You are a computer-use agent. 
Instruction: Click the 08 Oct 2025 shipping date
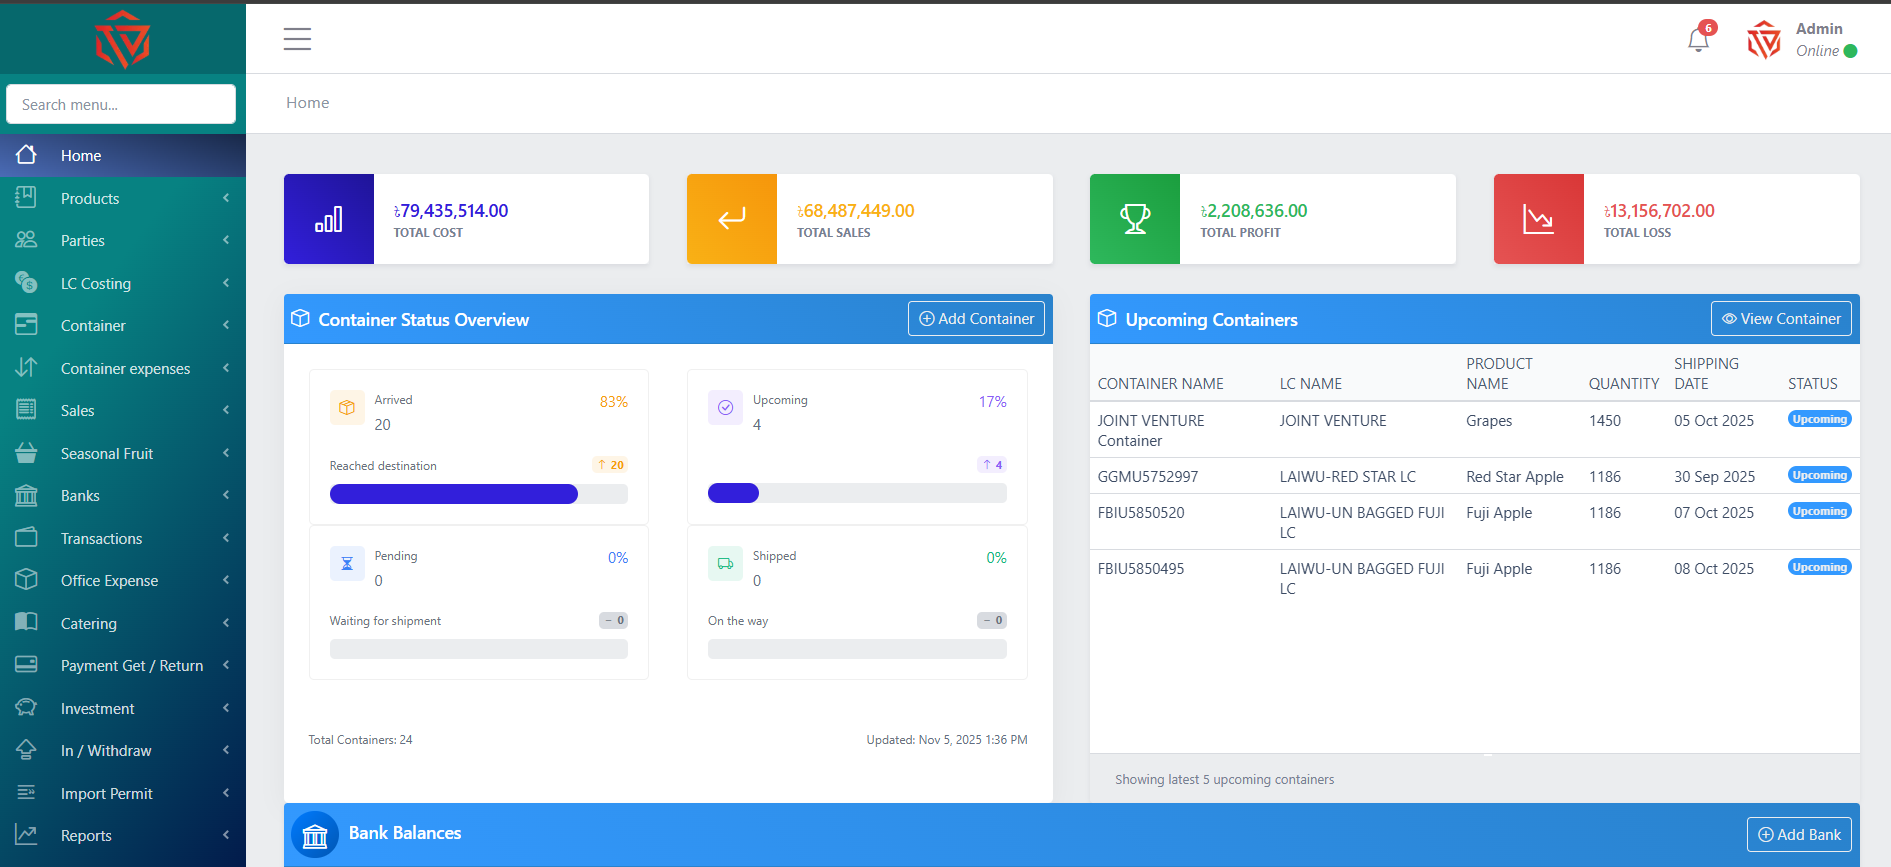click(1714, 569)
